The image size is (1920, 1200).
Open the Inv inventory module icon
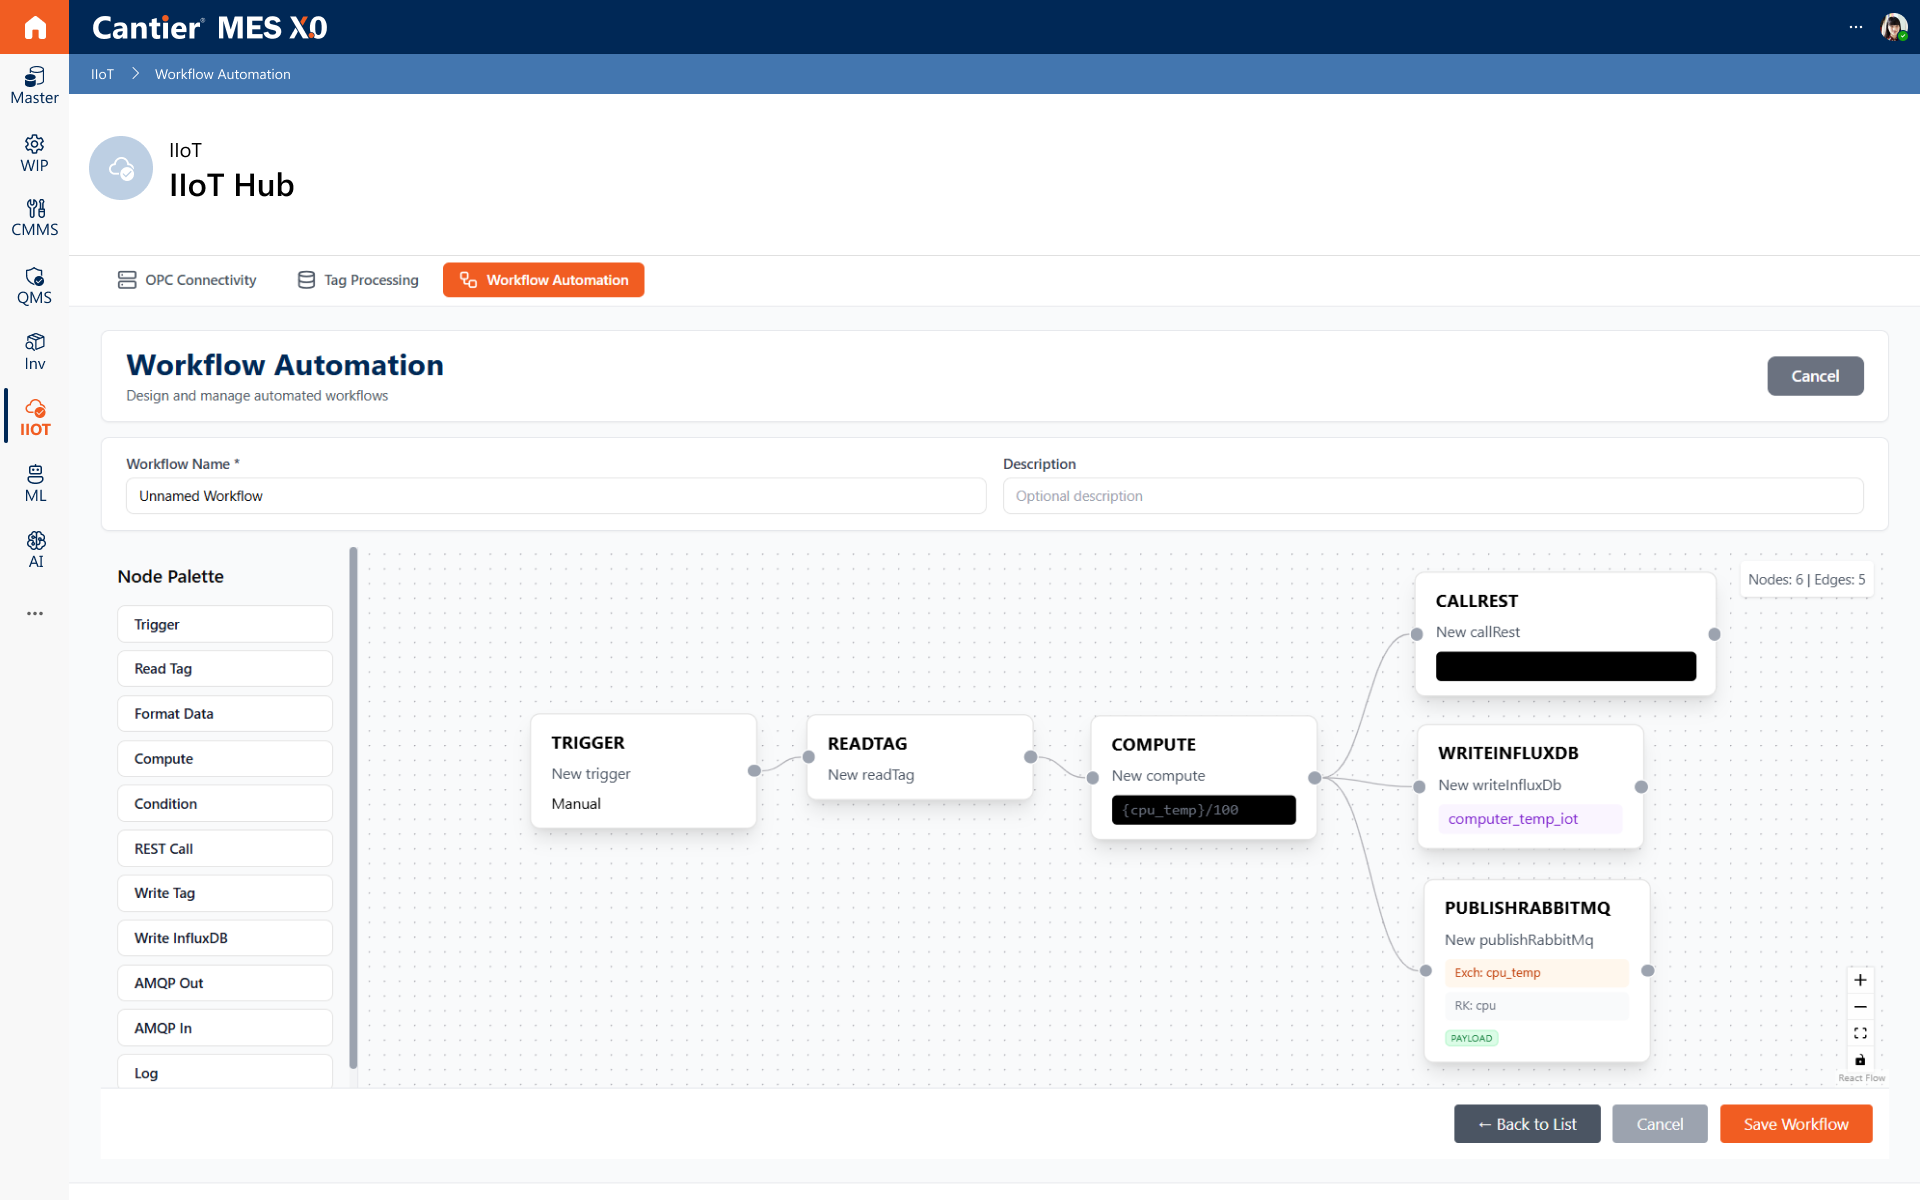coord(34,352)
